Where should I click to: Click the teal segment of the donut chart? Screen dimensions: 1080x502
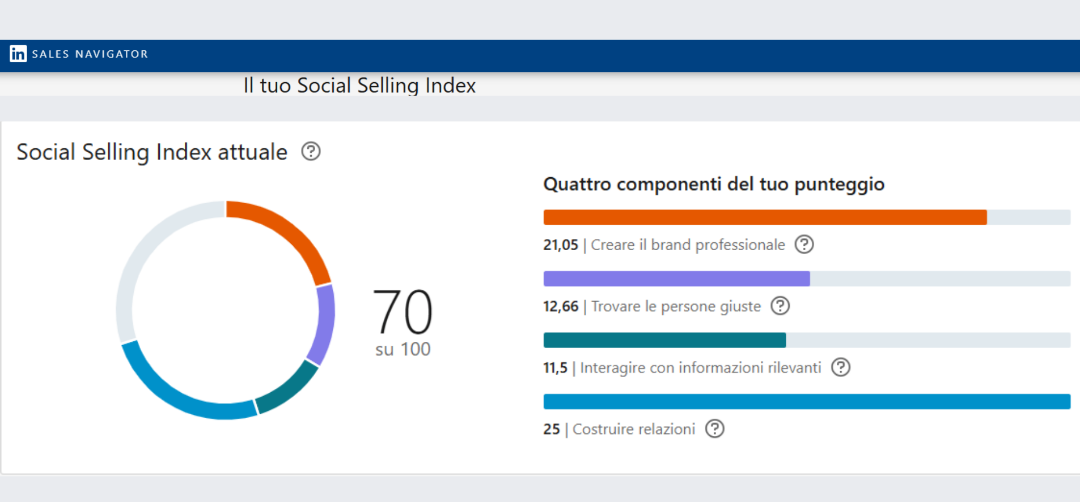(288, 390)
